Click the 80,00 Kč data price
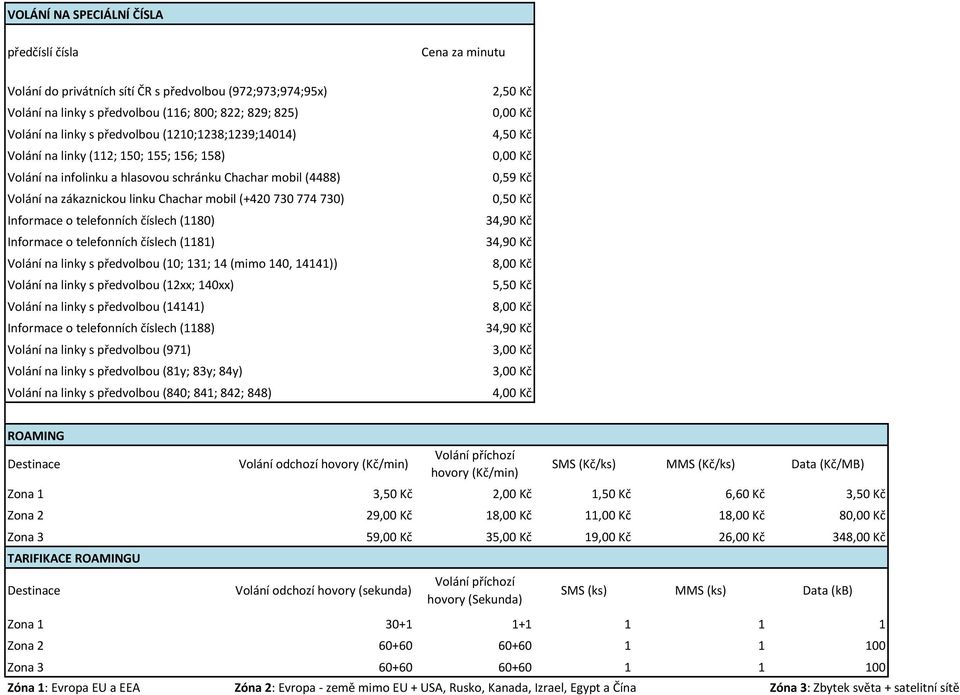The height and width of the screenshot is (695, 960). [x=862, y=516]
